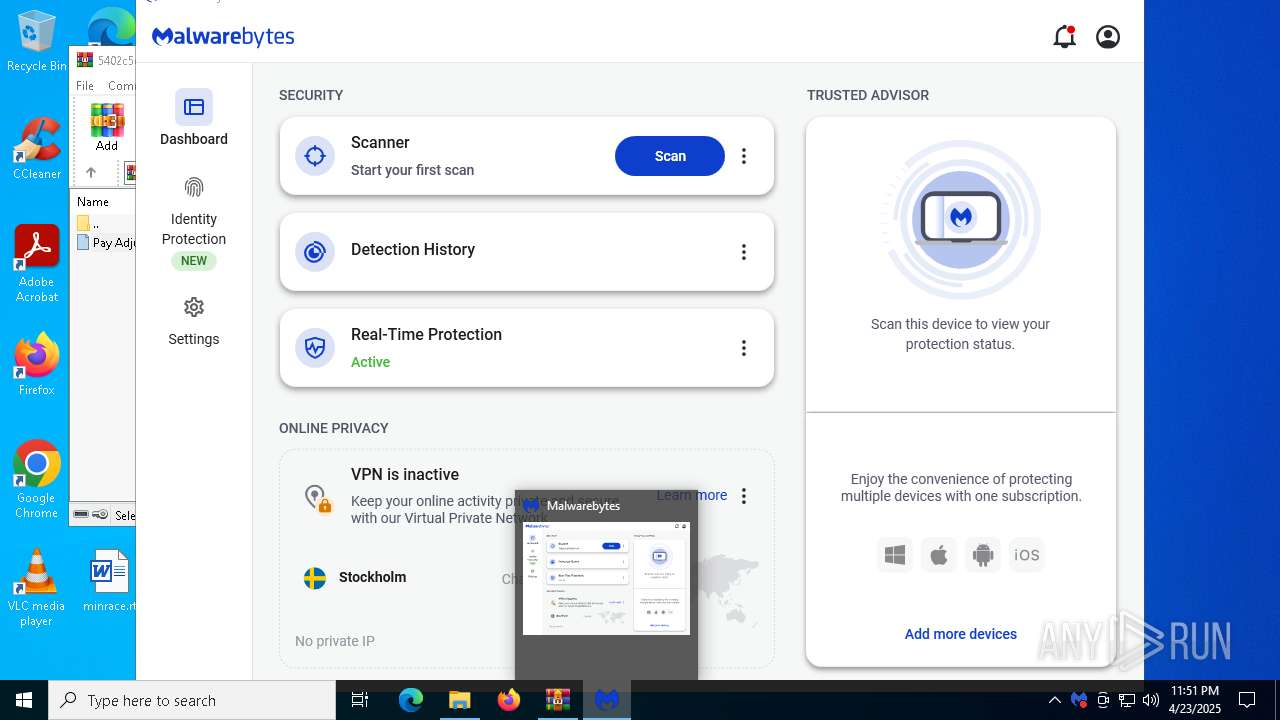Click the VPN location lock icon
This screenshot has height=720, width=1280.
pyautogui.click(x=317, y=498)
